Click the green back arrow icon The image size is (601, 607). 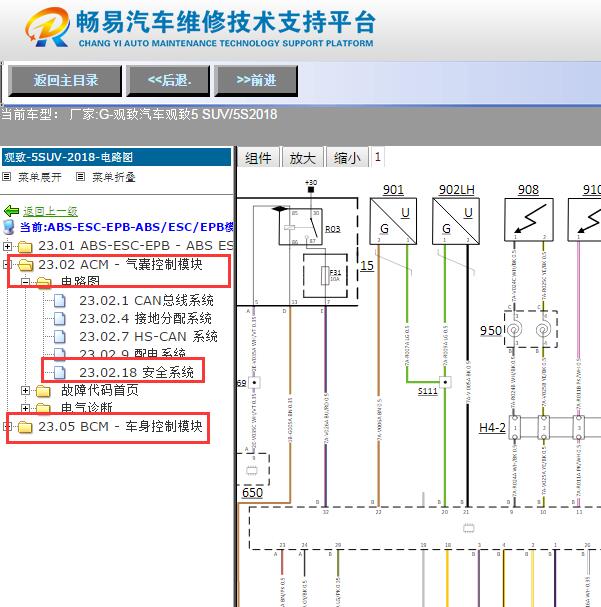(11, 211)
